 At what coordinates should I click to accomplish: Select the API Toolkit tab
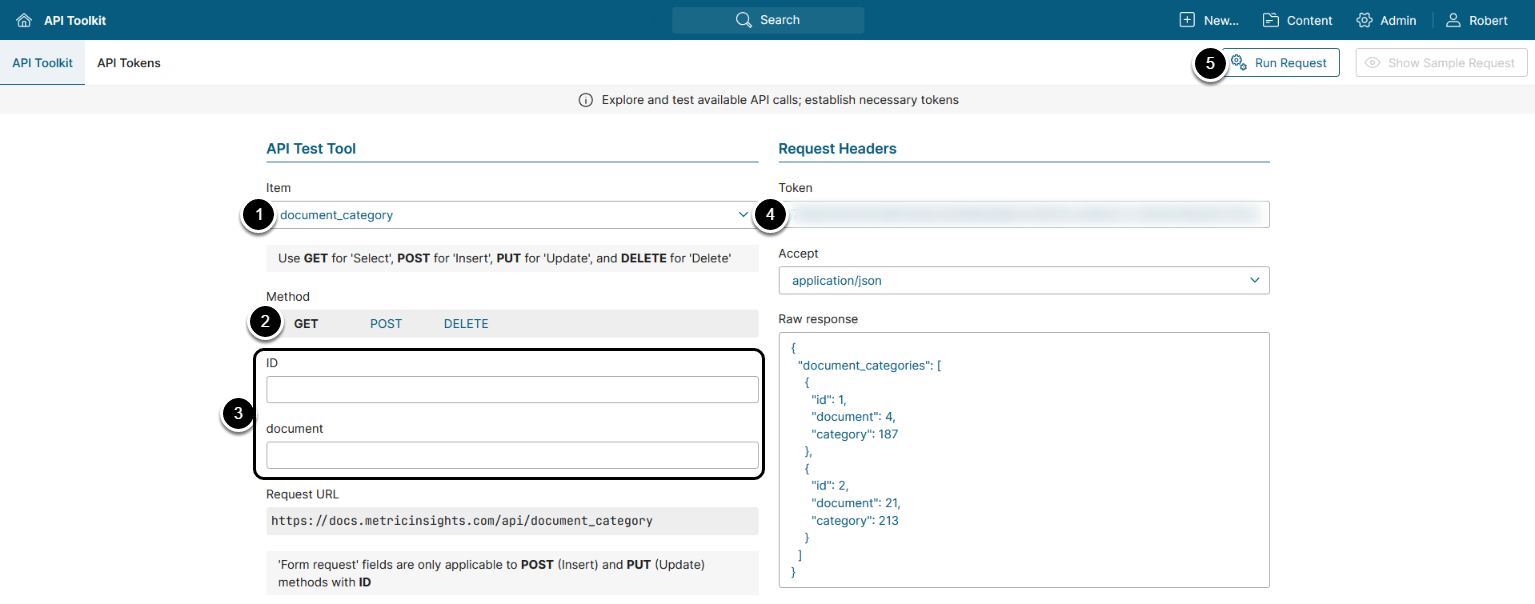(42, 63)
